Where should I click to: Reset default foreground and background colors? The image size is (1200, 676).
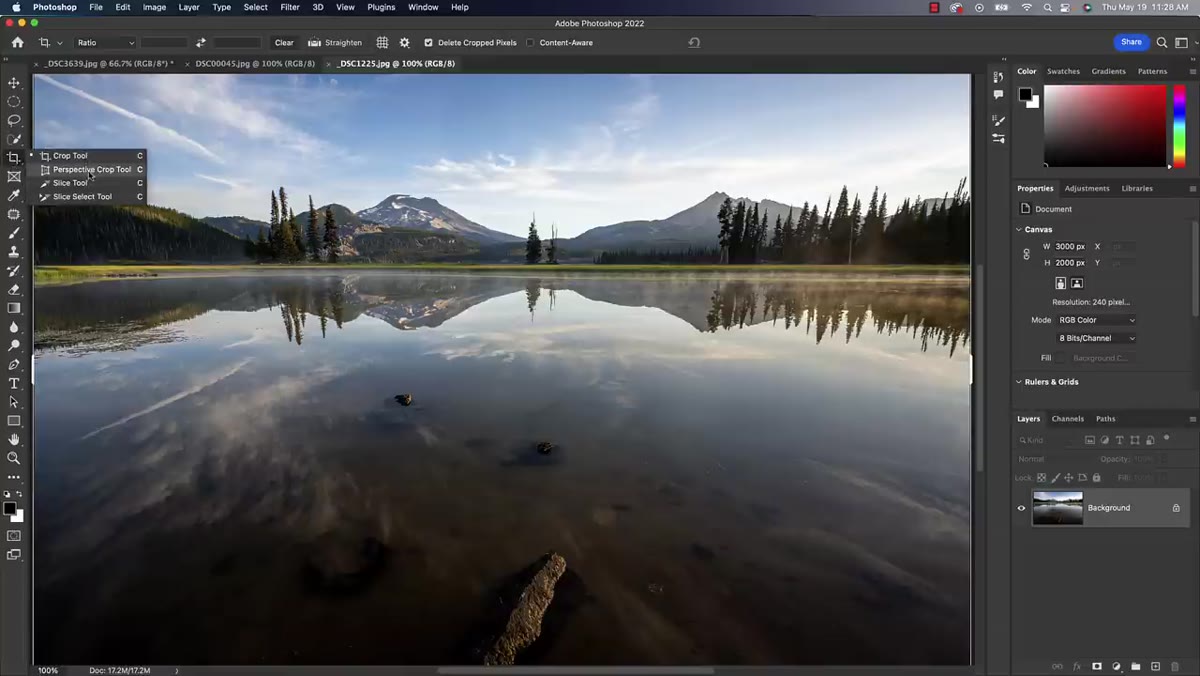click(x=7, y=494)
